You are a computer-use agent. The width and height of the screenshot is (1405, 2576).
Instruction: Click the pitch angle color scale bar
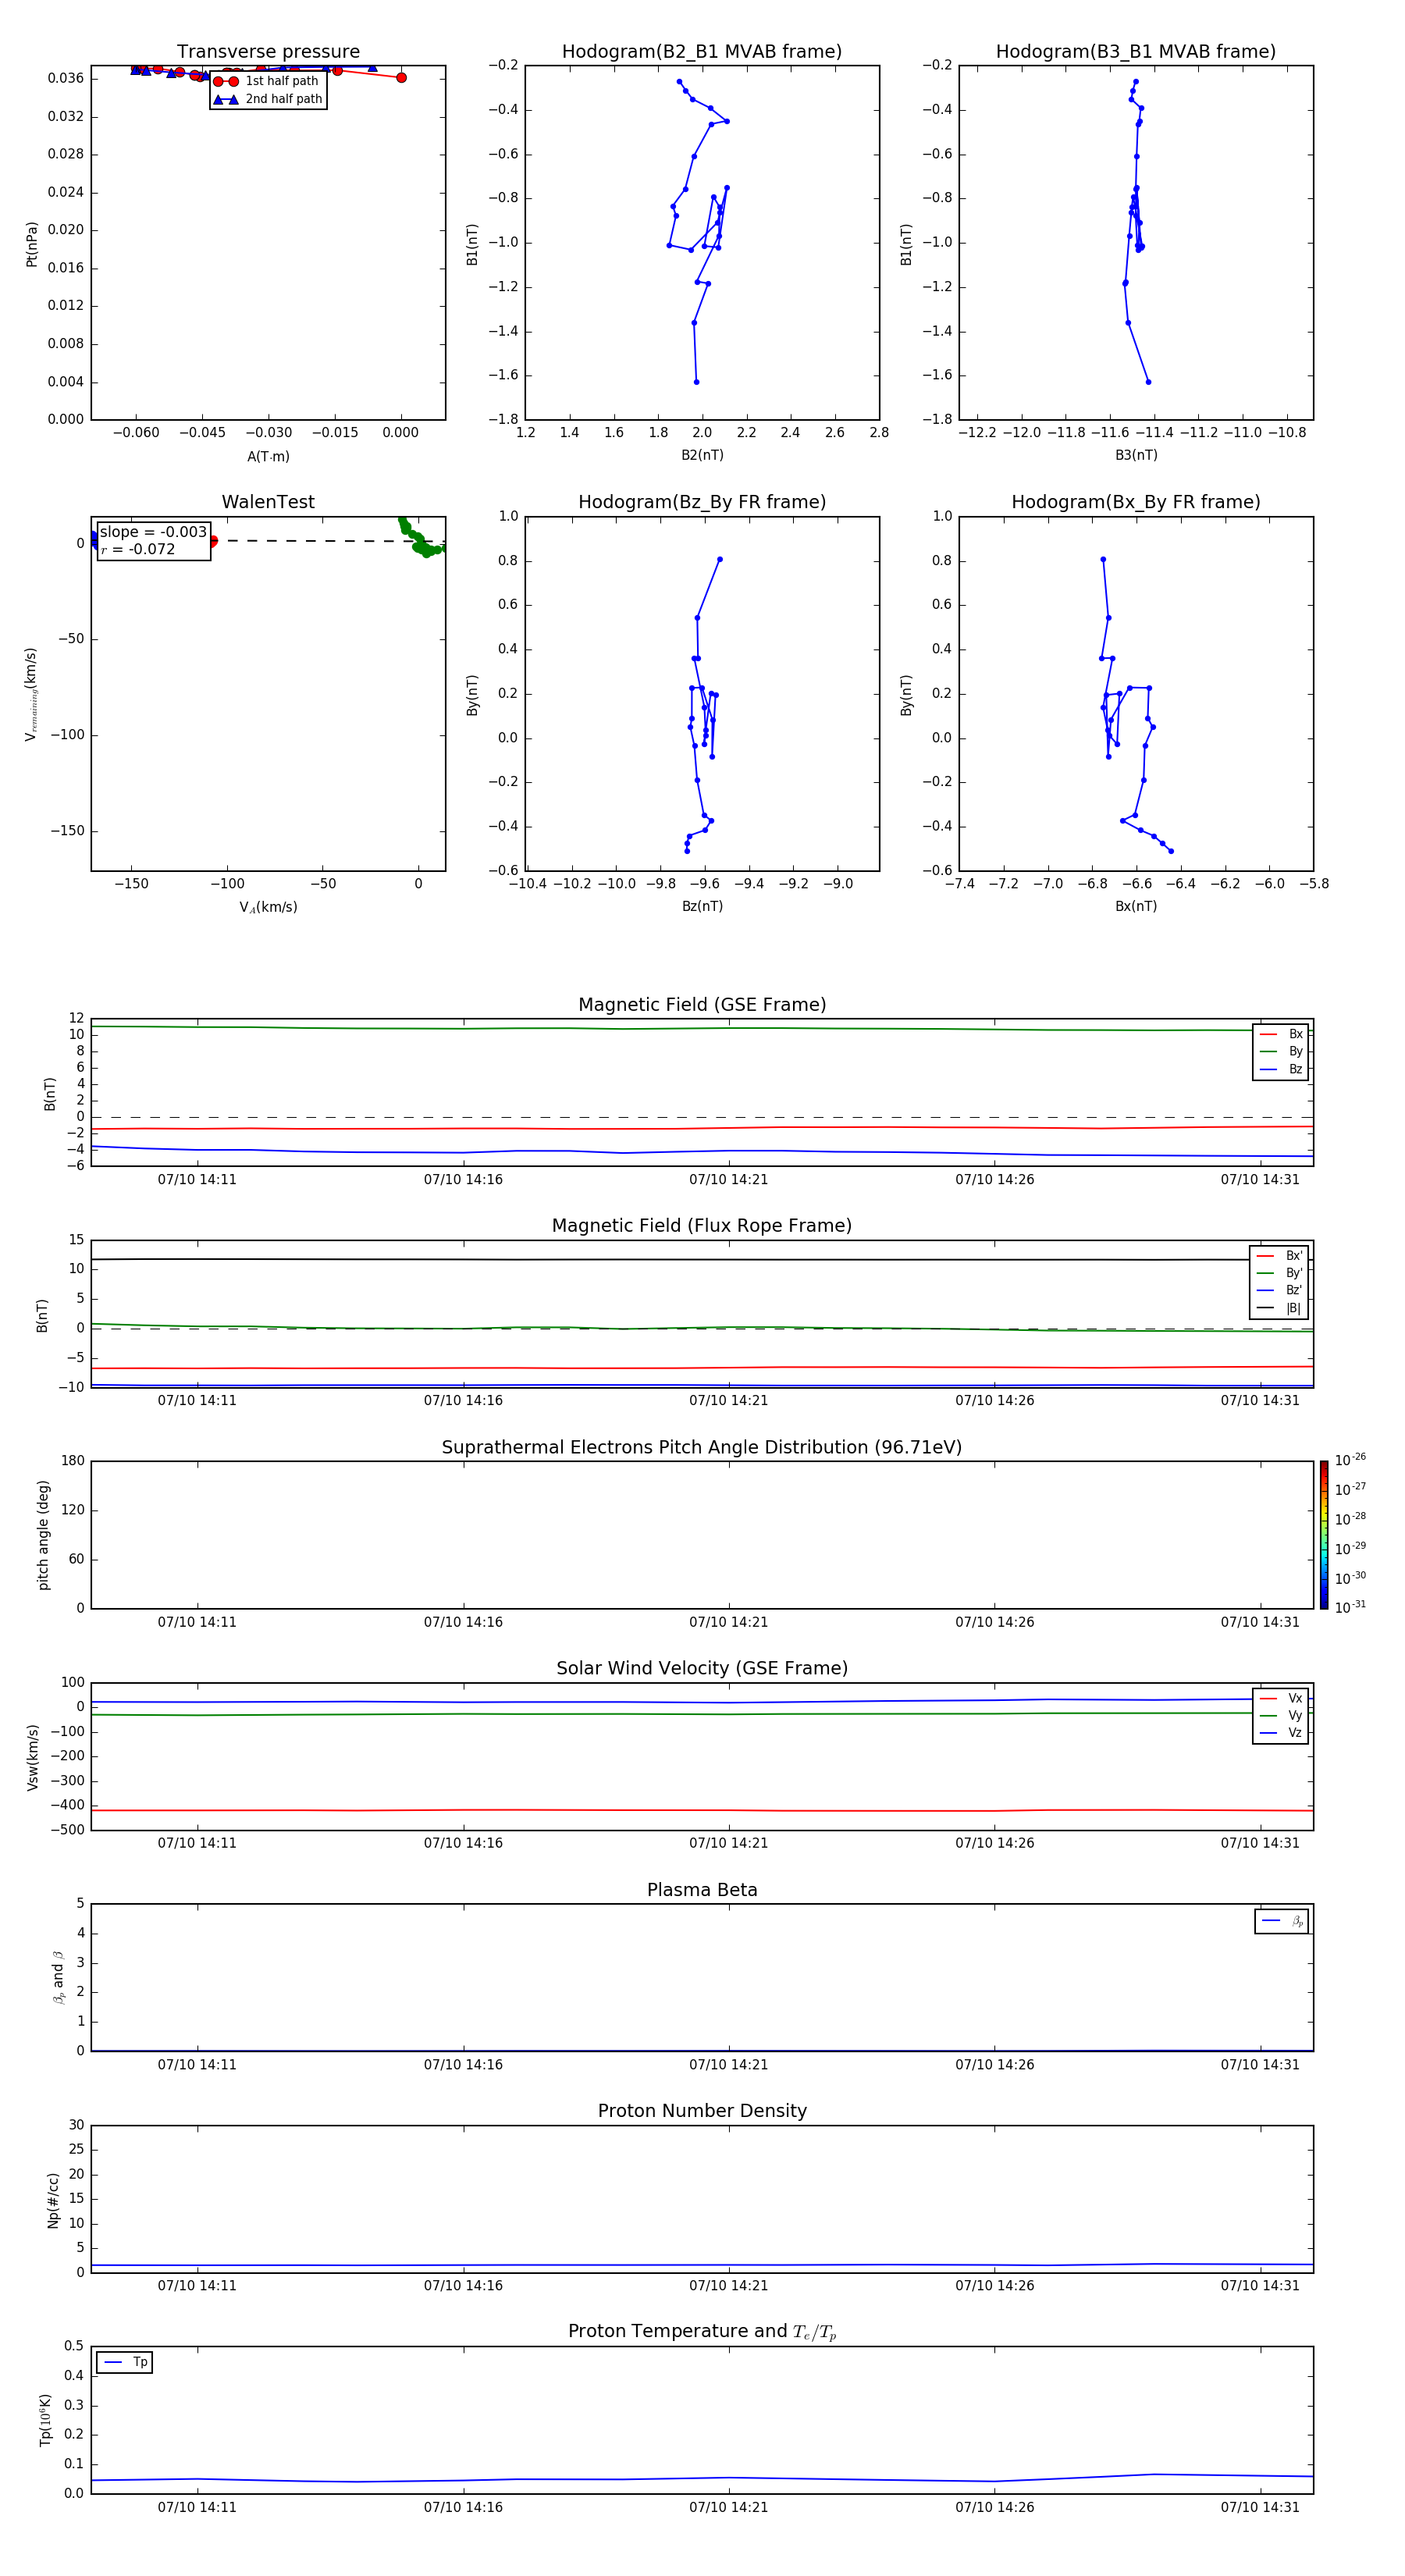1324,1535
